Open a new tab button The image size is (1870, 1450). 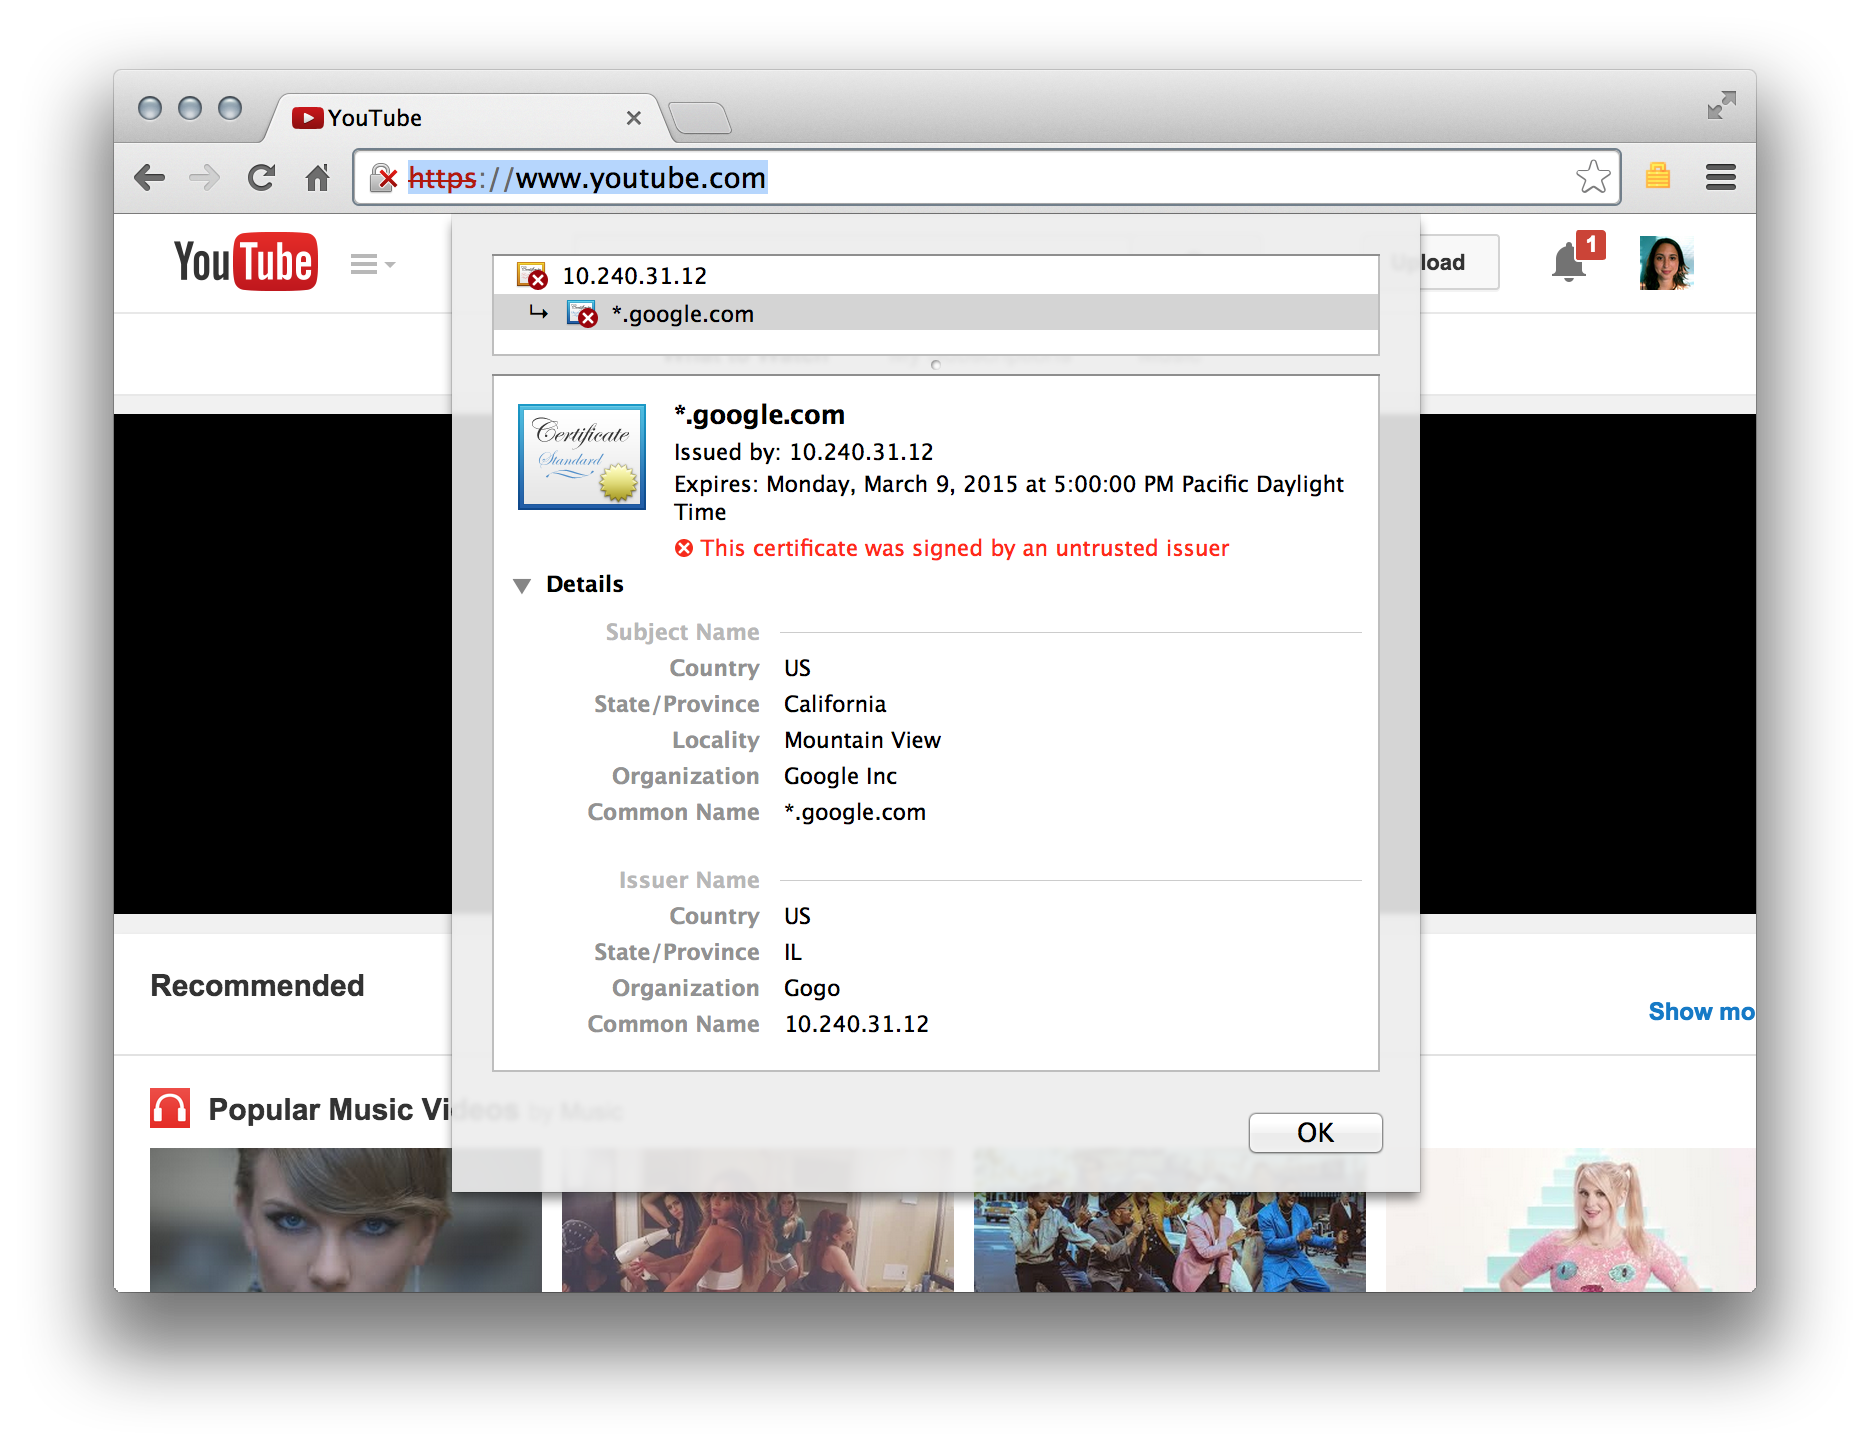(700, 118)
